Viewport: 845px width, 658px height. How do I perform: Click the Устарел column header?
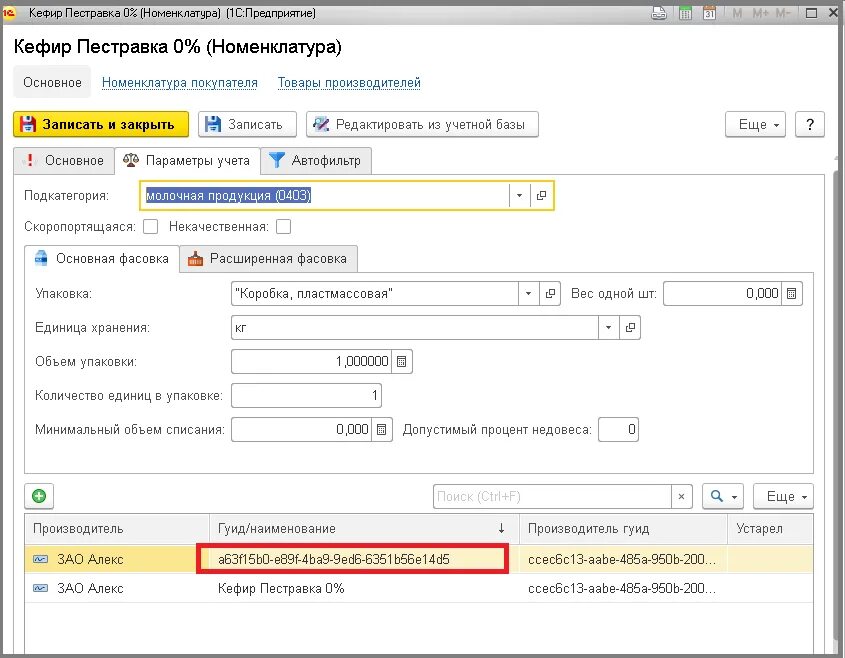(770, 529)
